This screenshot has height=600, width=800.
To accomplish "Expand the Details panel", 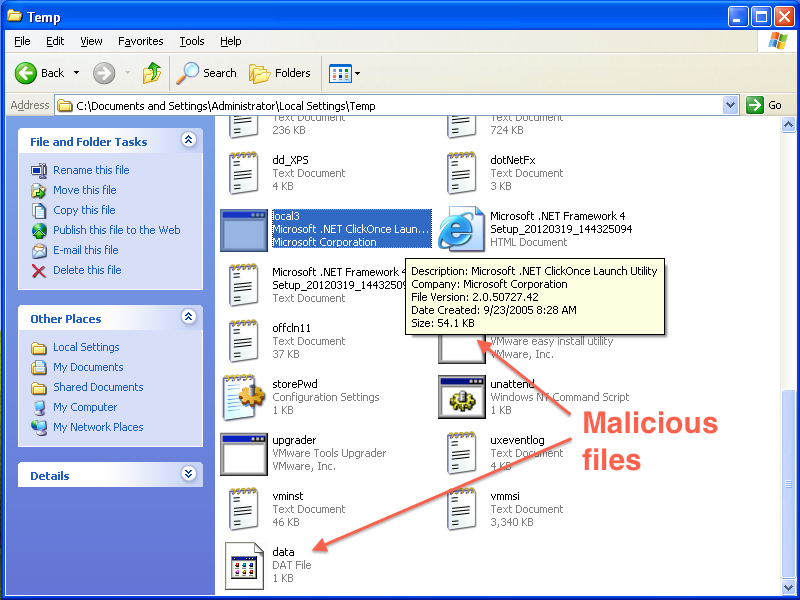I will [x=188, y=474].
